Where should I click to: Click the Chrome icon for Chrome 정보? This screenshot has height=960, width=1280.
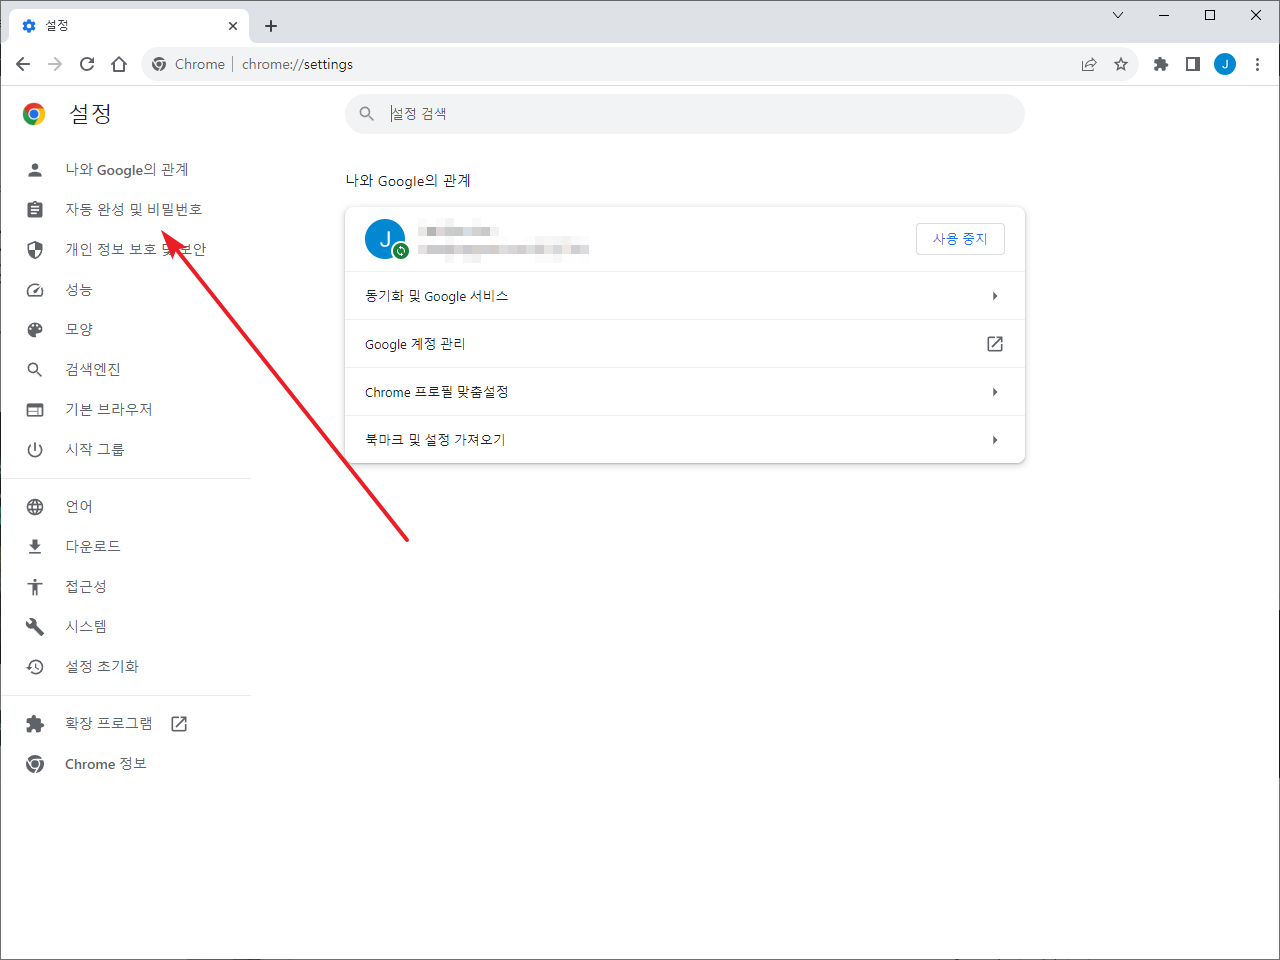35,764
